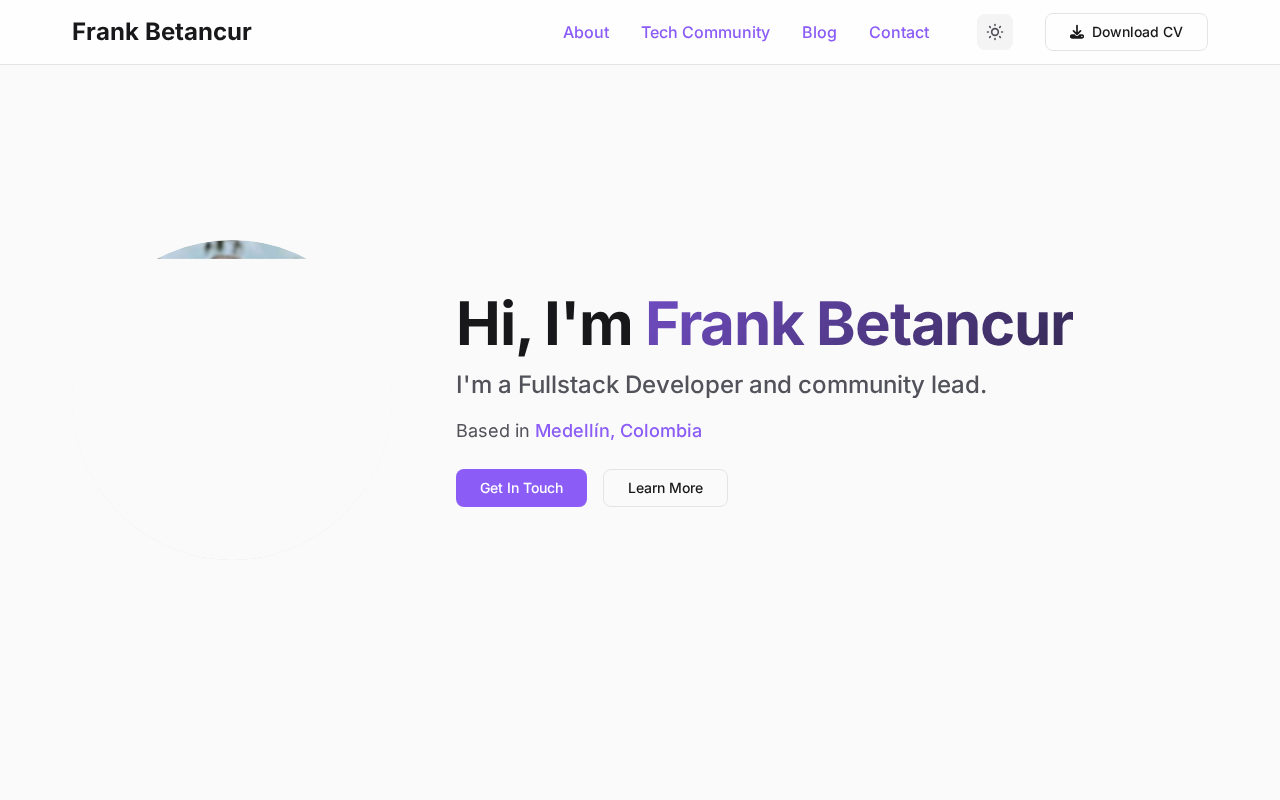The image size is (1280, 800).
Task: Click the Download CV button
Action: (1126, 32)
